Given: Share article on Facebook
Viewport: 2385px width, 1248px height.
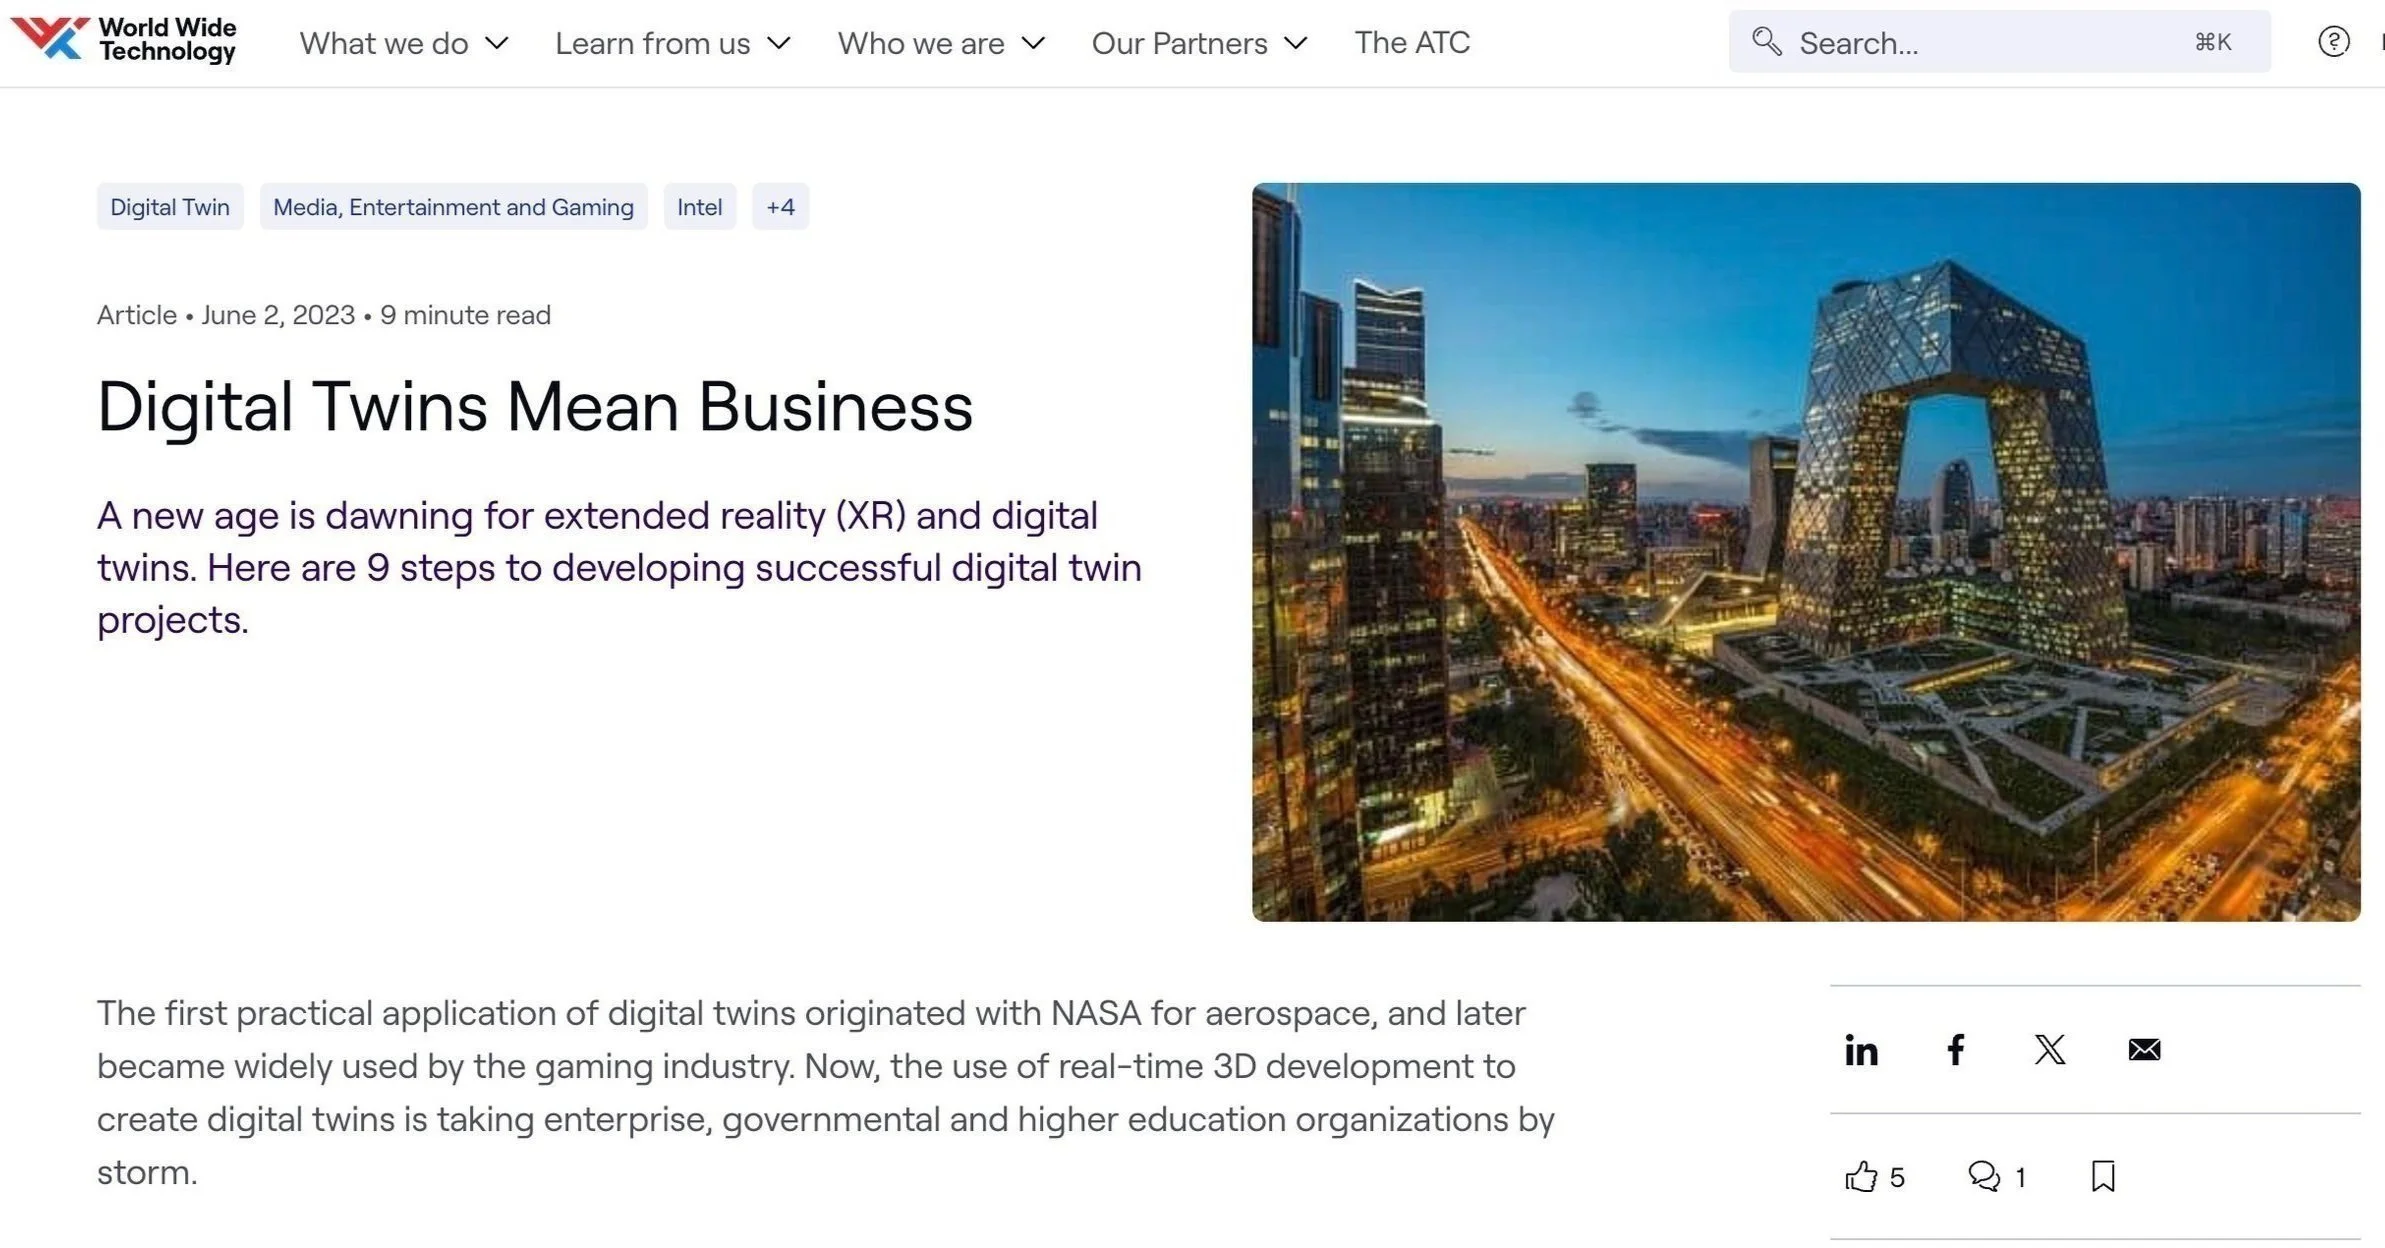Looking at the screenshot, I should pyautogui.click(x=1955, y=1050).
